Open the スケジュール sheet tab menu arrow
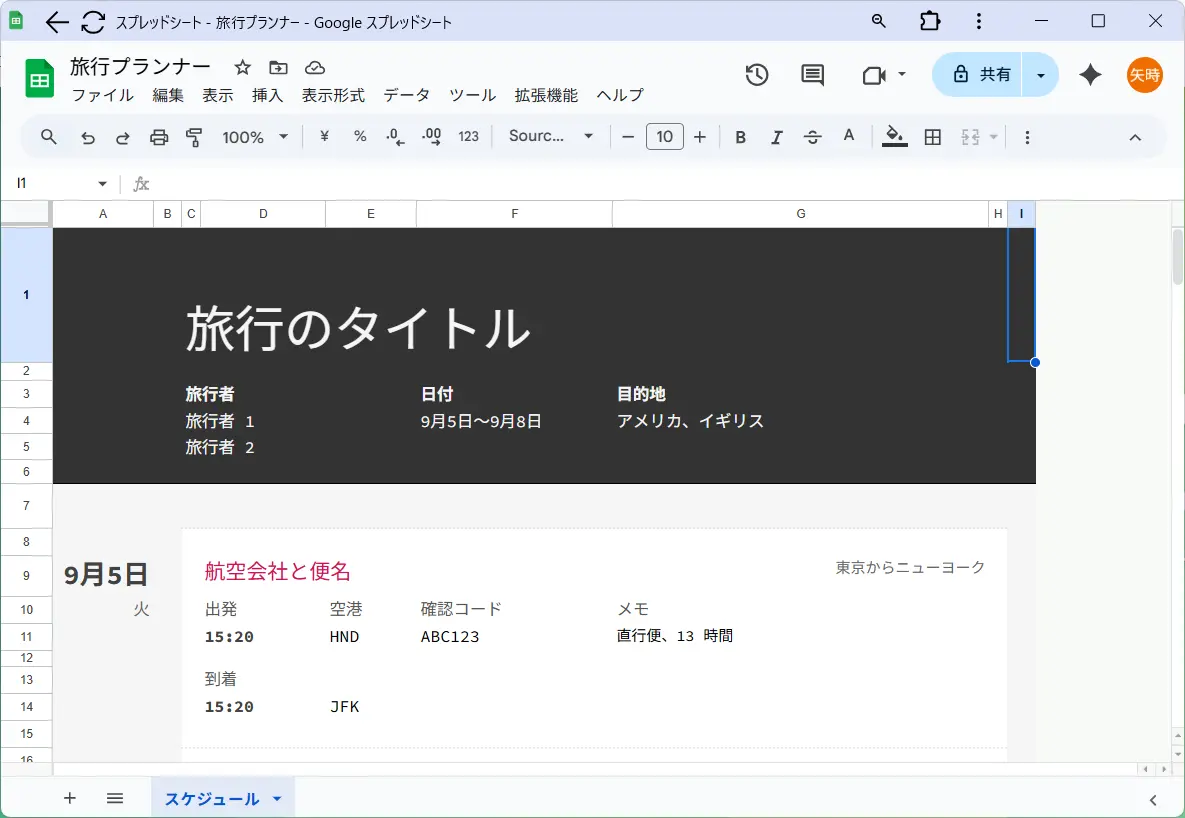 [277, 799]
